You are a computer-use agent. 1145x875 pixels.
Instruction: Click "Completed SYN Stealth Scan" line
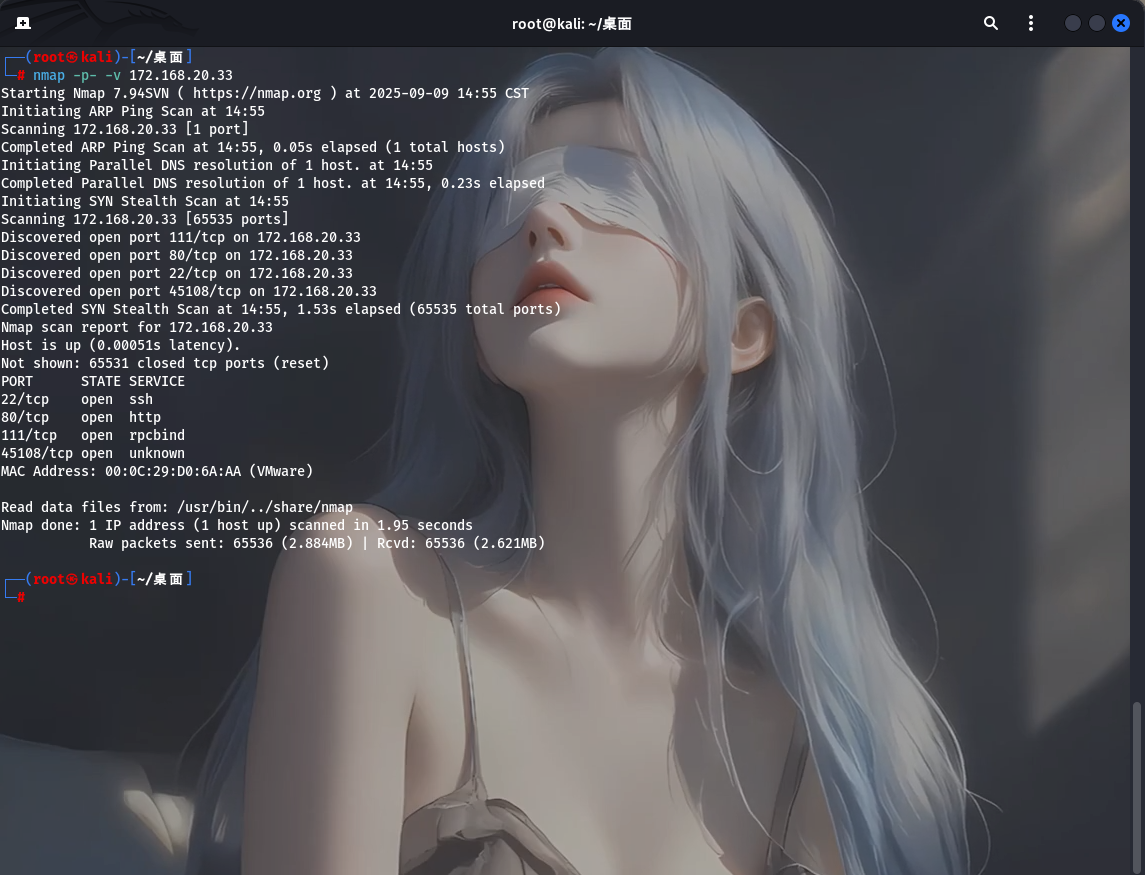[x=281, y=309]
